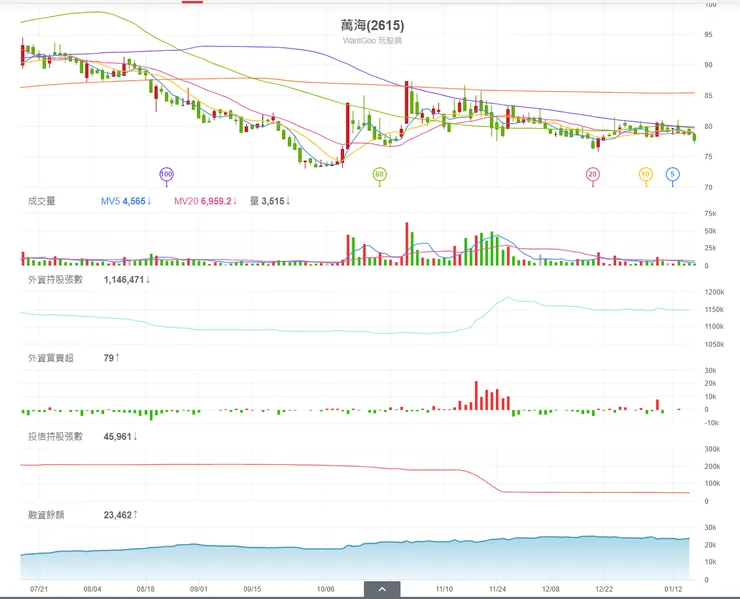Viewport: 740px width, 599px height.
Task: Click the 45,961 trust holdings value
Action: coord(120,437)
